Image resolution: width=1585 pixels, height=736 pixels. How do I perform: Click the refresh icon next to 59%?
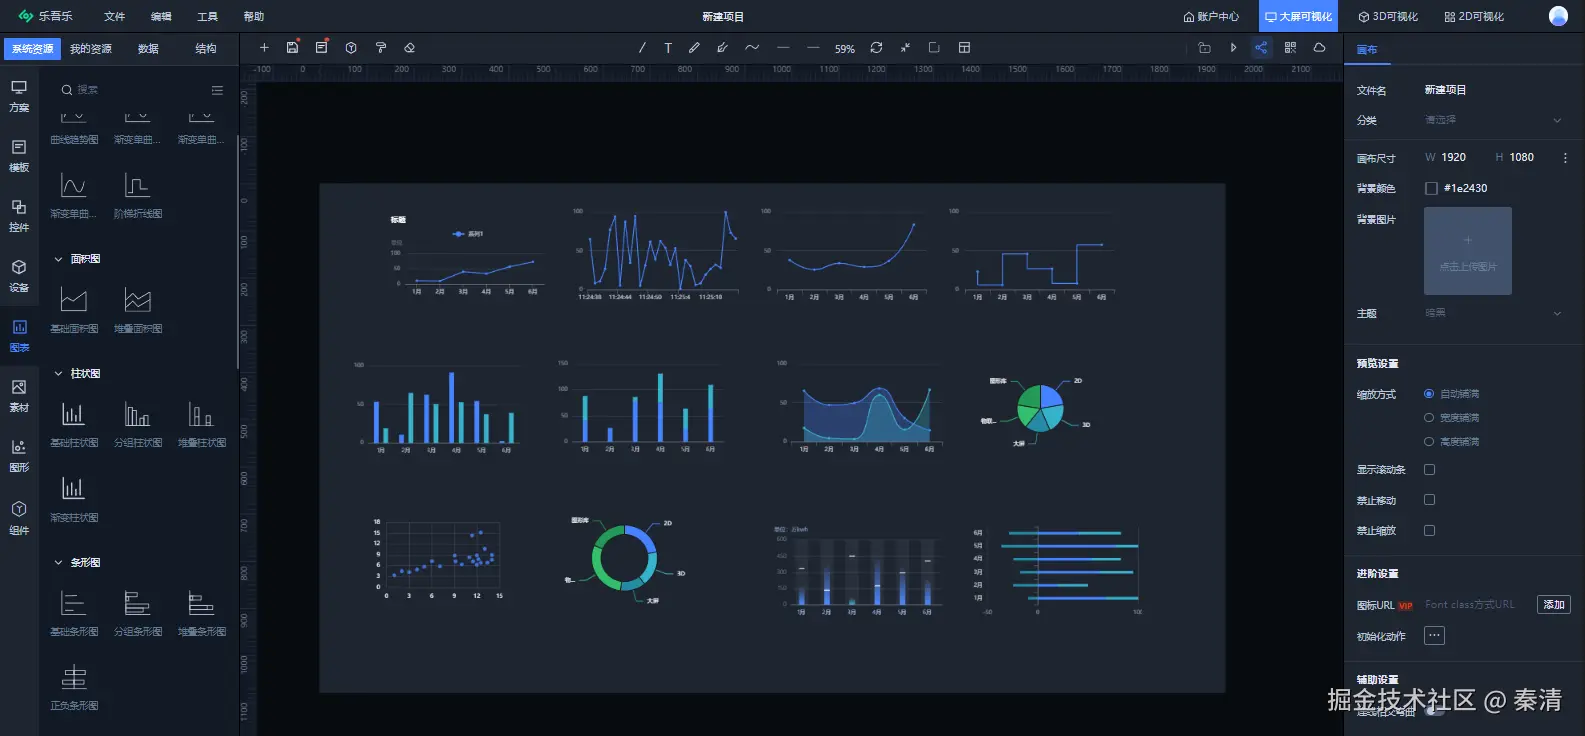[876, 48]
